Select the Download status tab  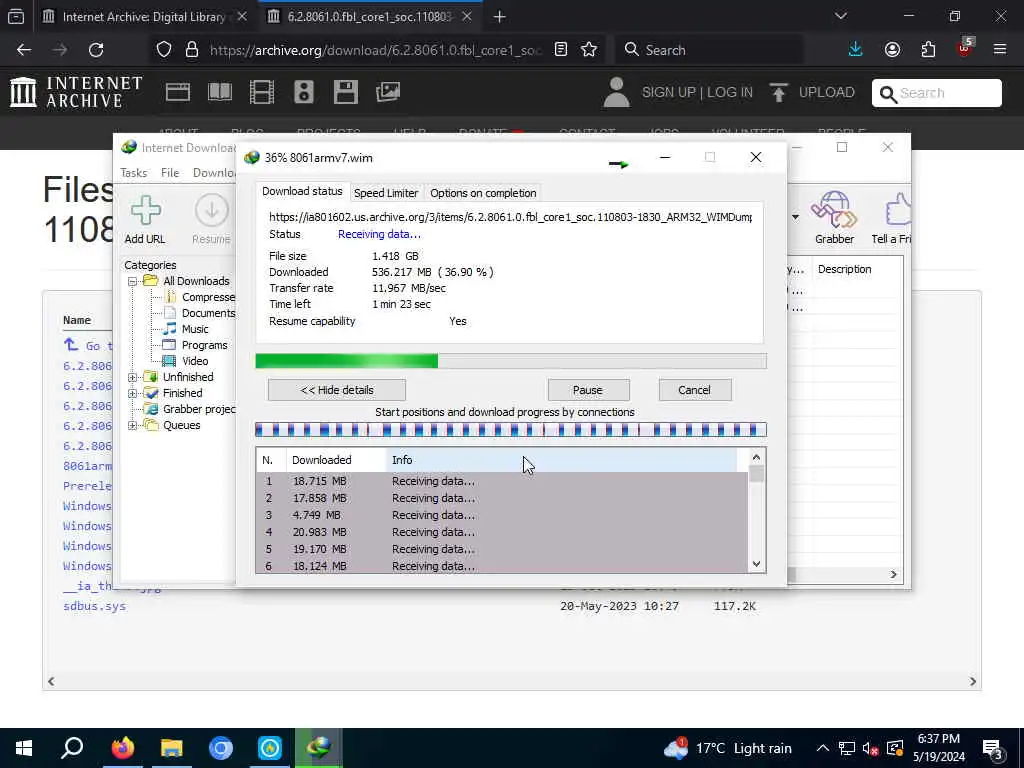coord(302,191)
